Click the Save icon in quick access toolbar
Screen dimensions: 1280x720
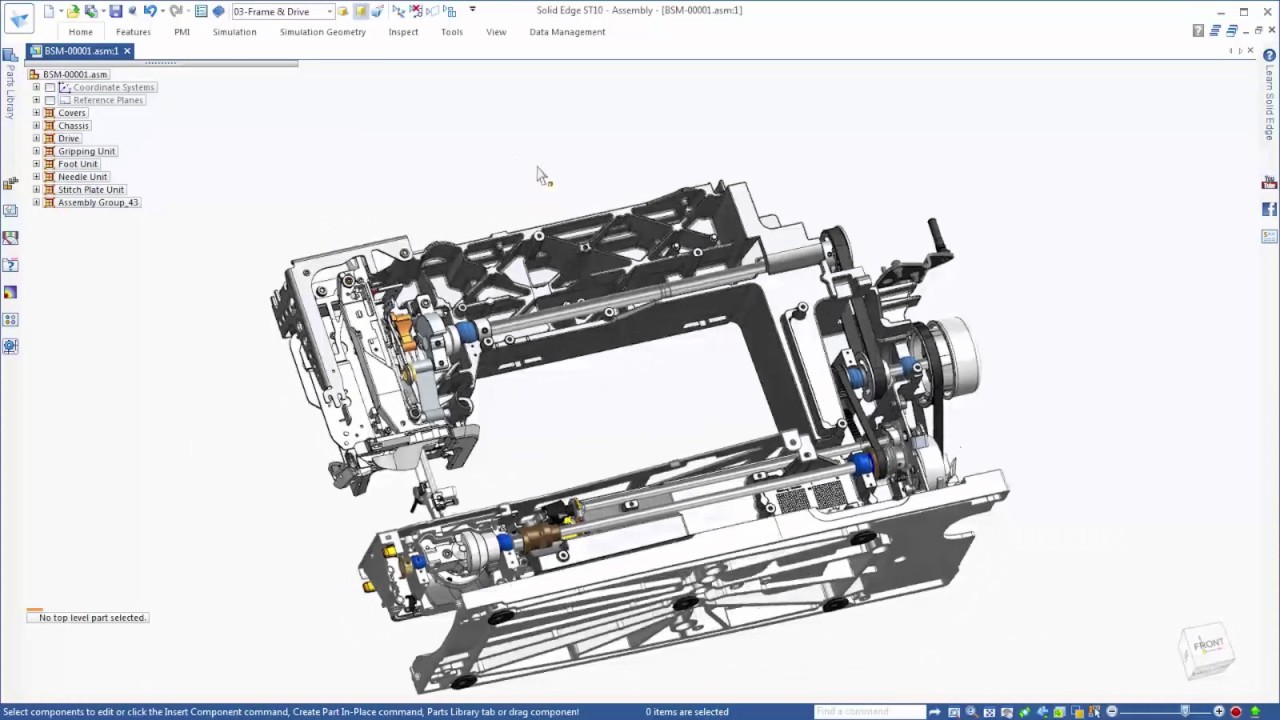point(115,11)
